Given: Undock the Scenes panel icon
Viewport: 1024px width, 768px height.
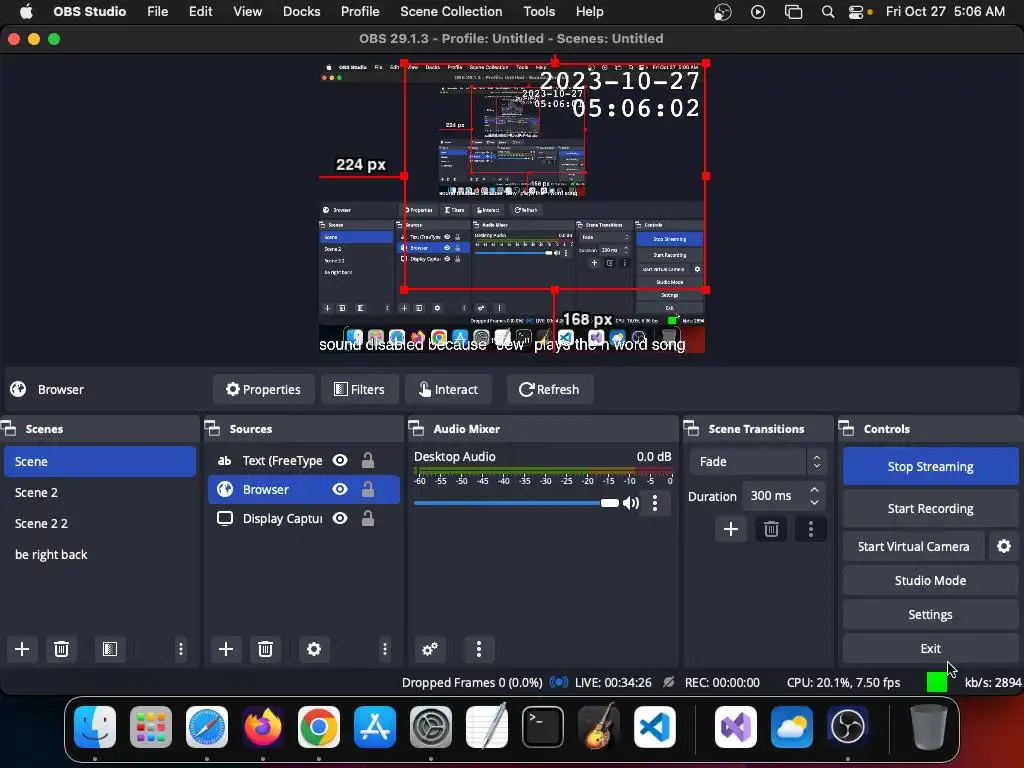Looking at the screenshot, I should (8, 429).
